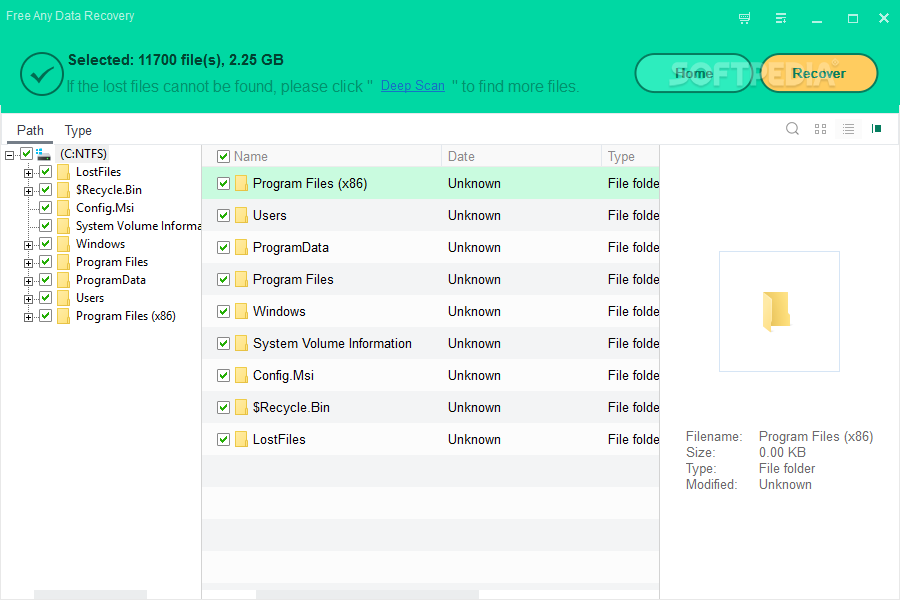Viewport: 900px width, 600px height.
Task: Switch to list view
Action: pos(848,129)
